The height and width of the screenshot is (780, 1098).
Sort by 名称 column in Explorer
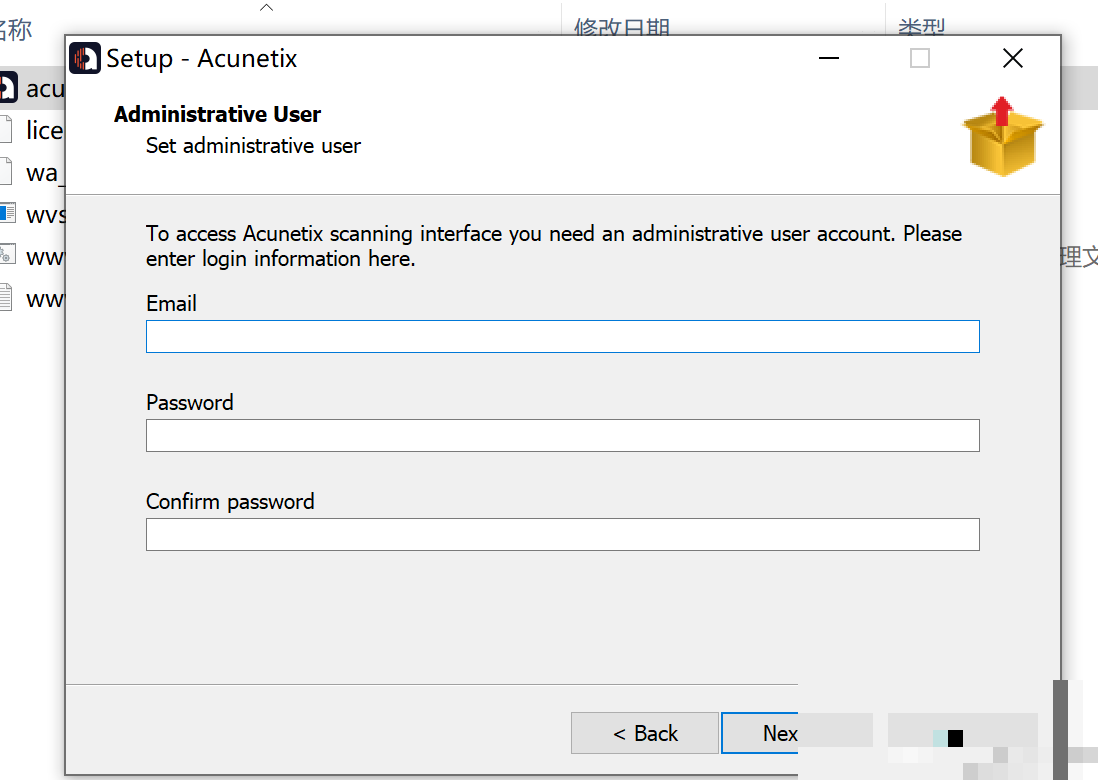15,30
